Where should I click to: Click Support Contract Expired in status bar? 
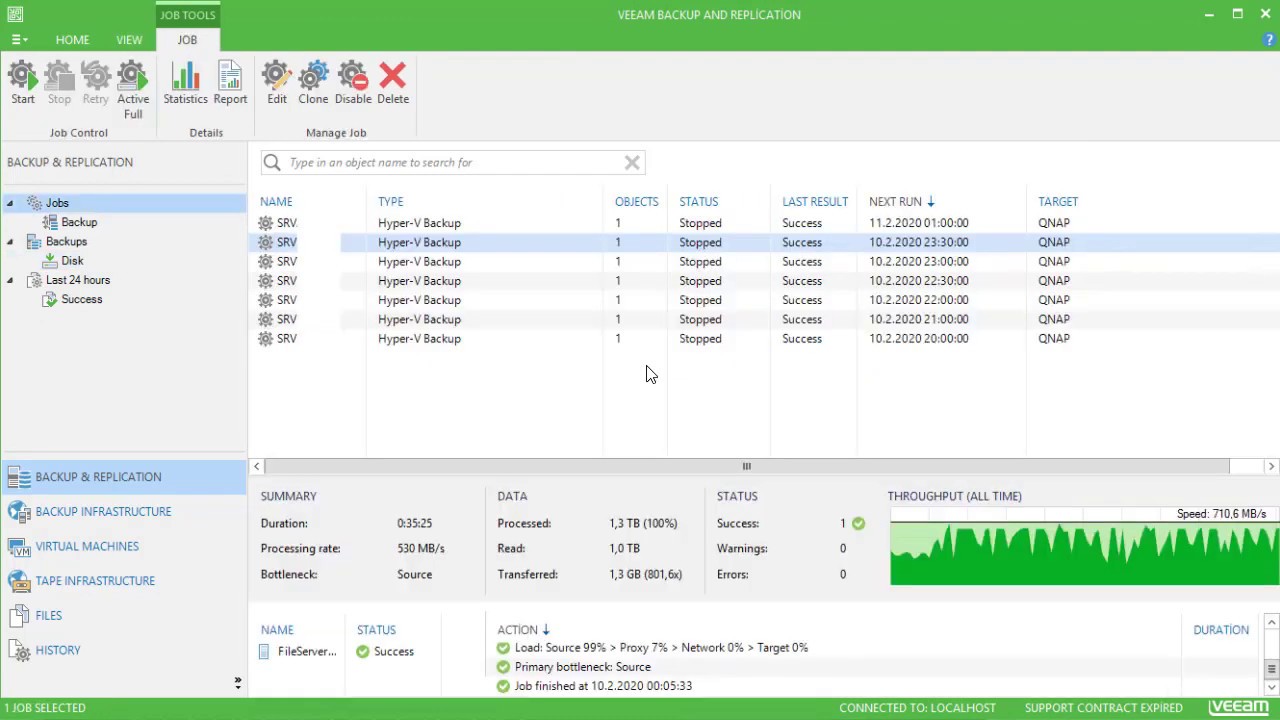click(1103, 708)
